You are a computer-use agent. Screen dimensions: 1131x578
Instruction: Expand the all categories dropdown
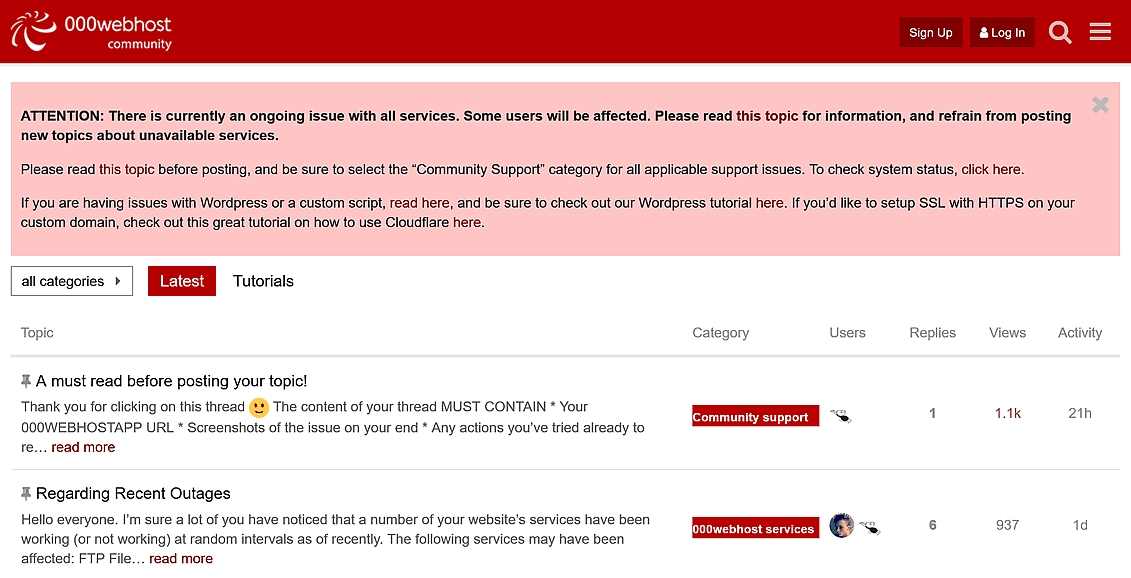72,281
